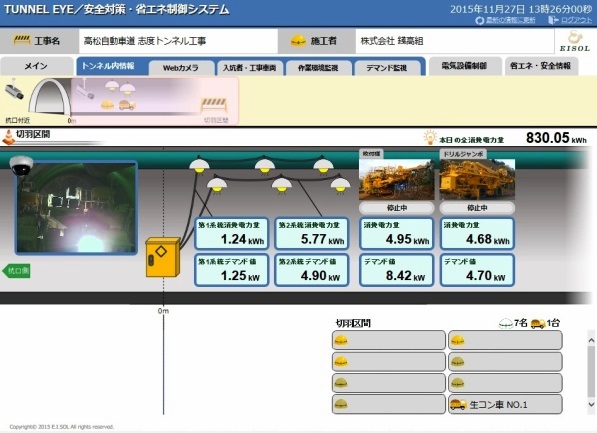Open the デマンド監視 tab
This screenshot has height=433, width=597.
(x=386, y=68)
